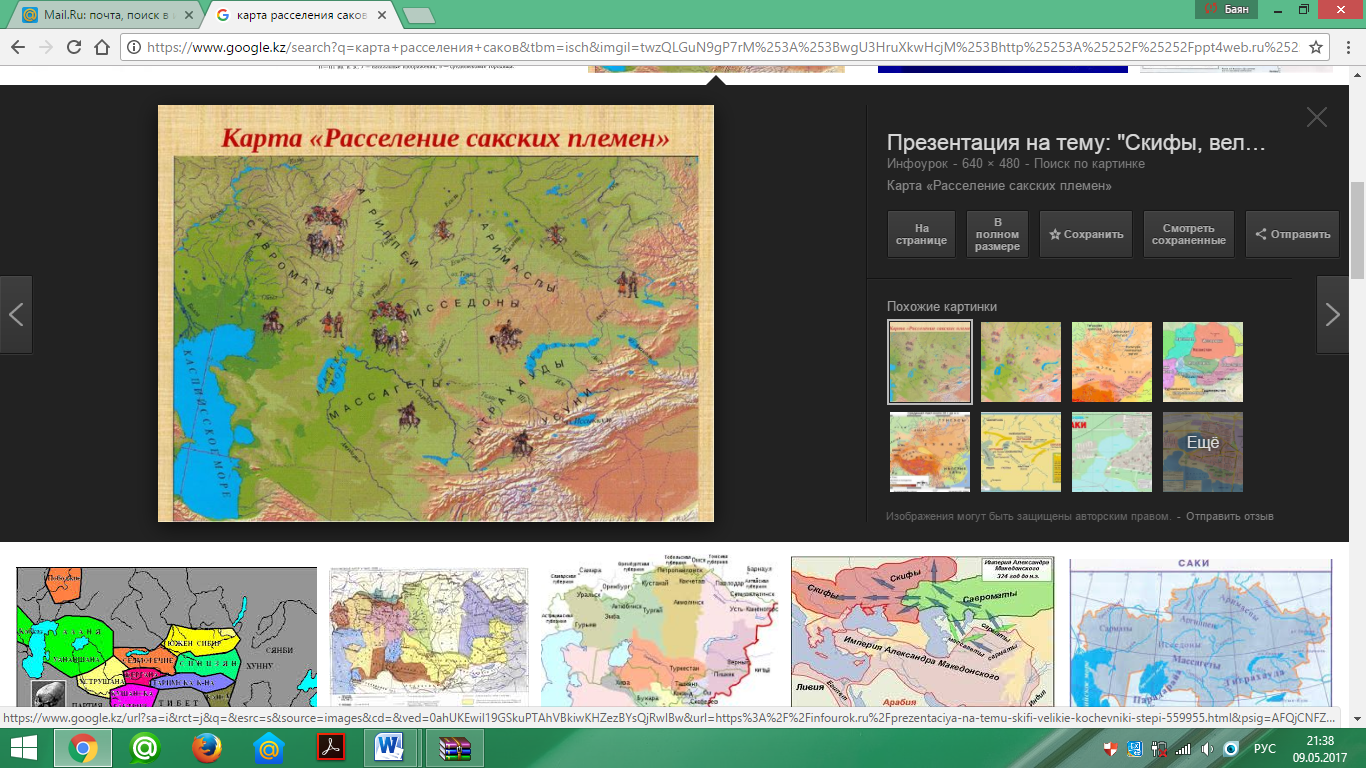Switch to Microsoft Word in the taskbar
Image resolution: width=1366 pixels, height=768 pixels.
pos(392,748)
